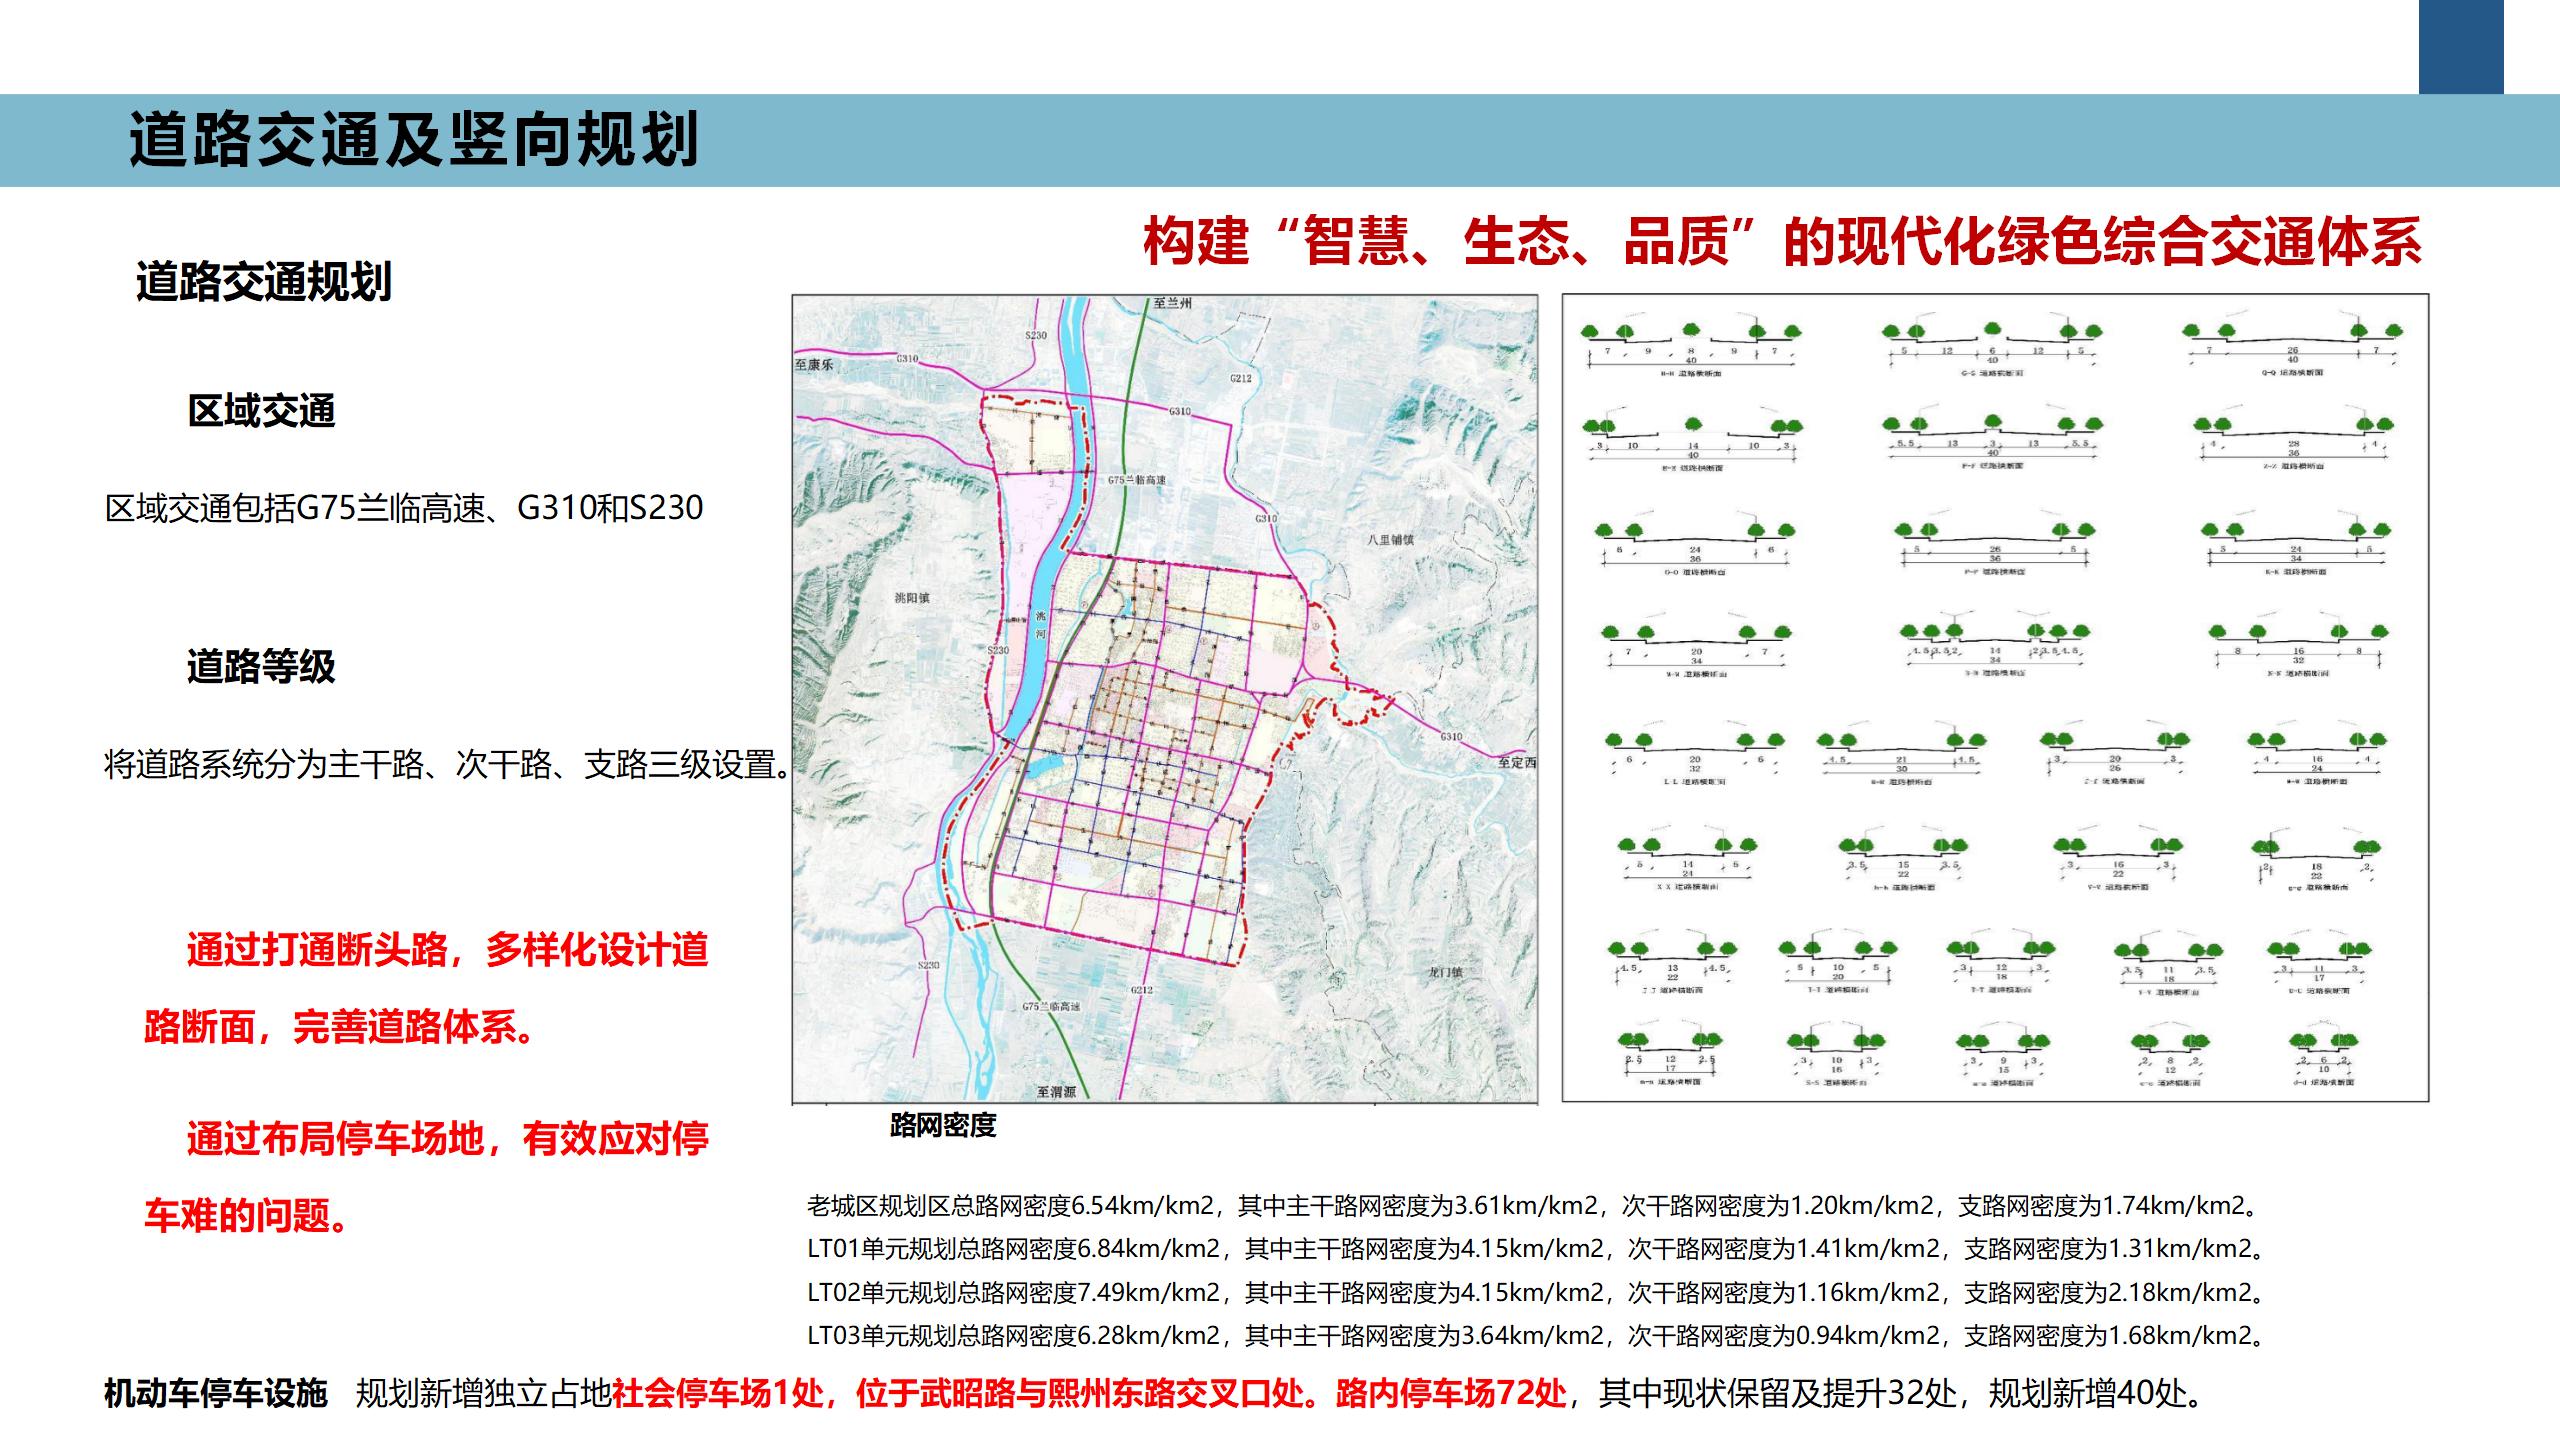Click the 八里铺镇 label on the map
Image resolution: width=2560 pixels, height=1440 pixels.
[1391, 540]
